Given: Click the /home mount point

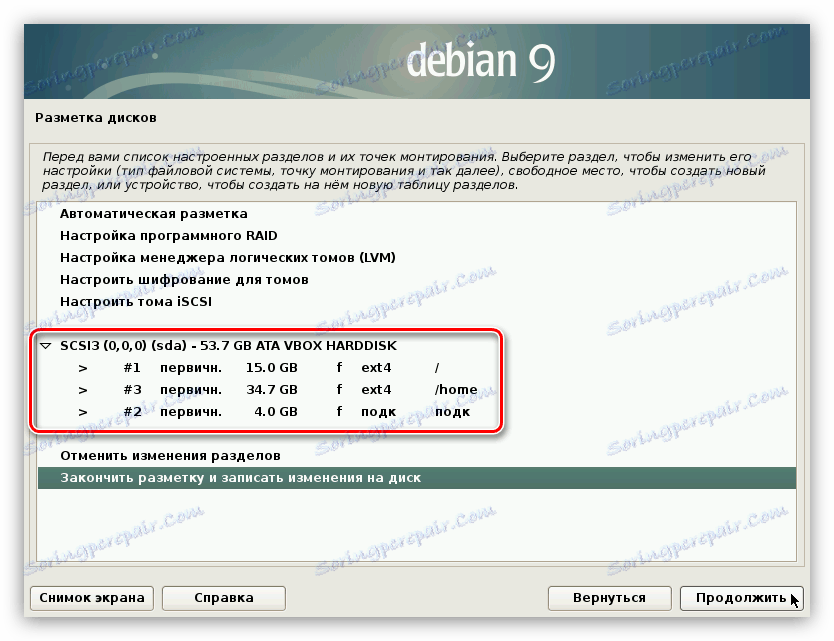Looking at the screenshot, I should coord(456,390).
